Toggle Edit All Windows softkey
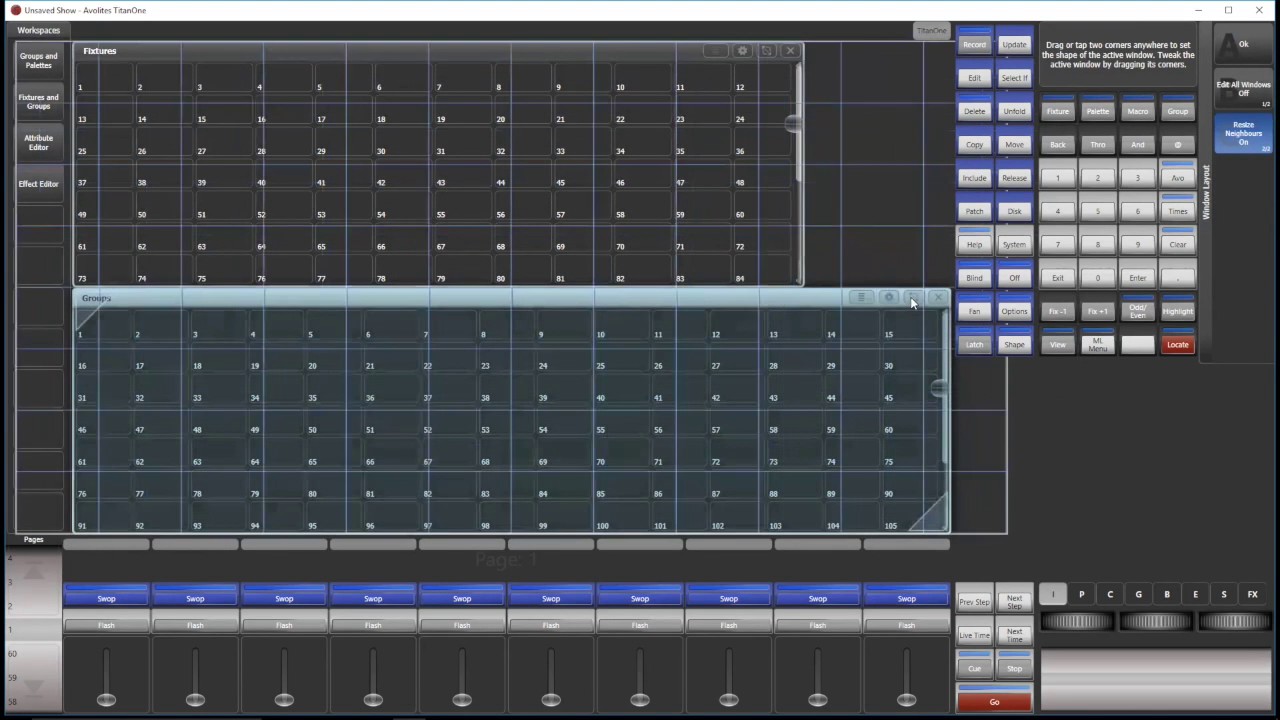This screenshot has height=720, width=1280. 1243,89
